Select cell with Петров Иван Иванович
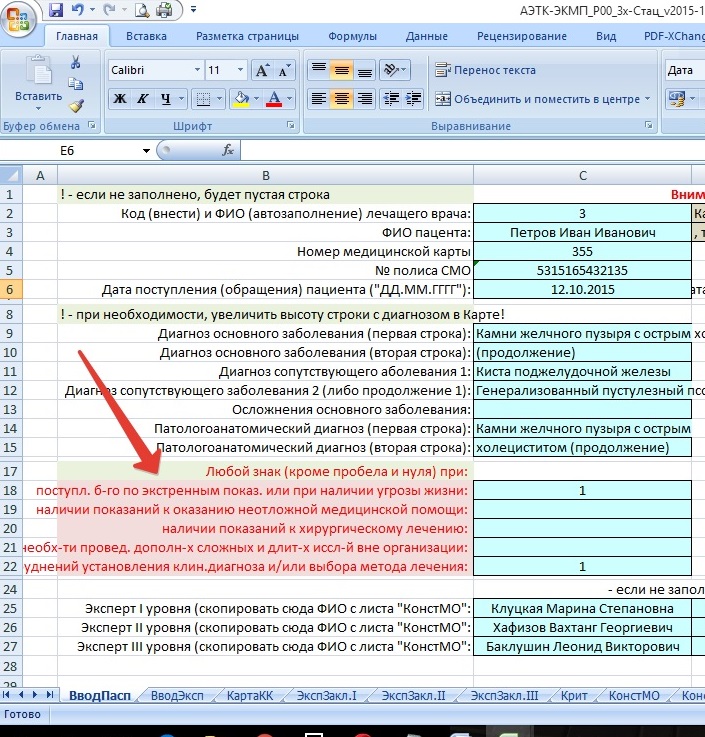Screen dimensions: 705x737 582,232
